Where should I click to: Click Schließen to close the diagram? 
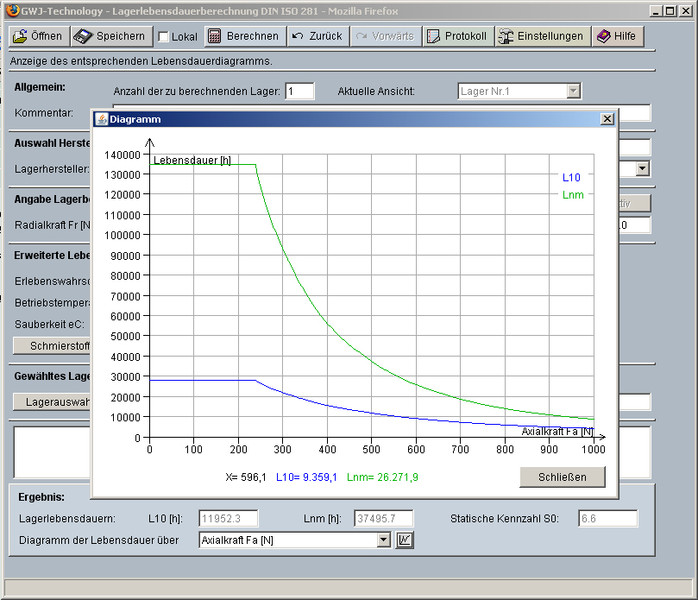[562, 477]
